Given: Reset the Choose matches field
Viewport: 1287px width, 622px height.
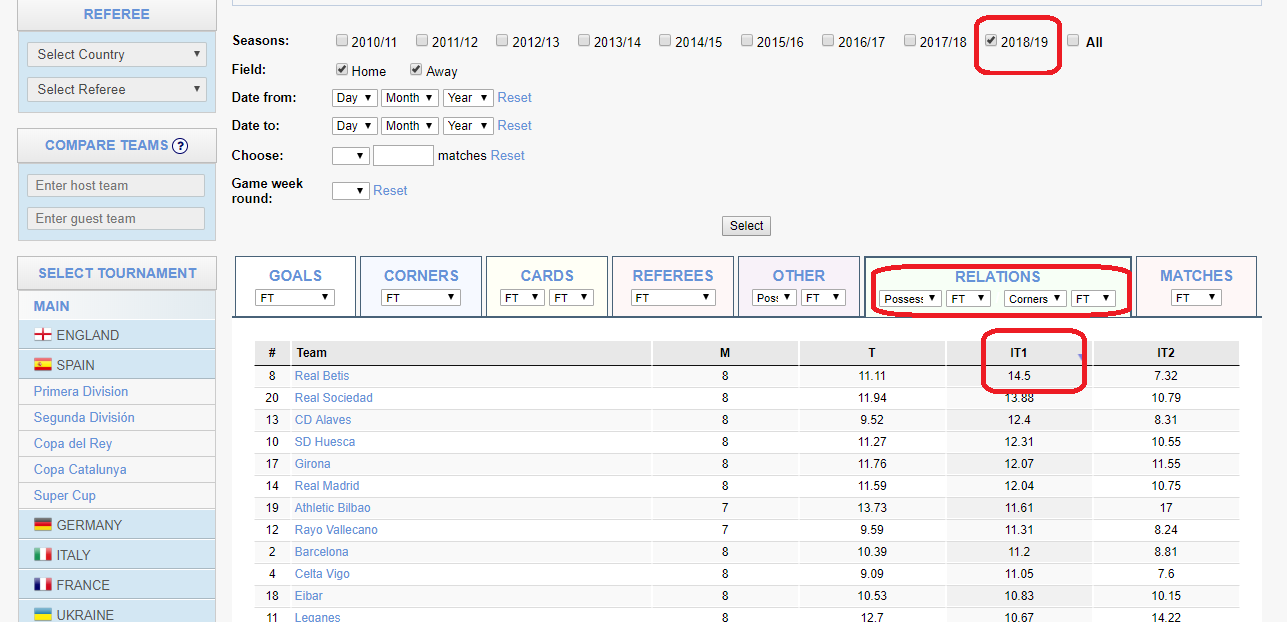Looking at the screenshot, I should point(508,156).
